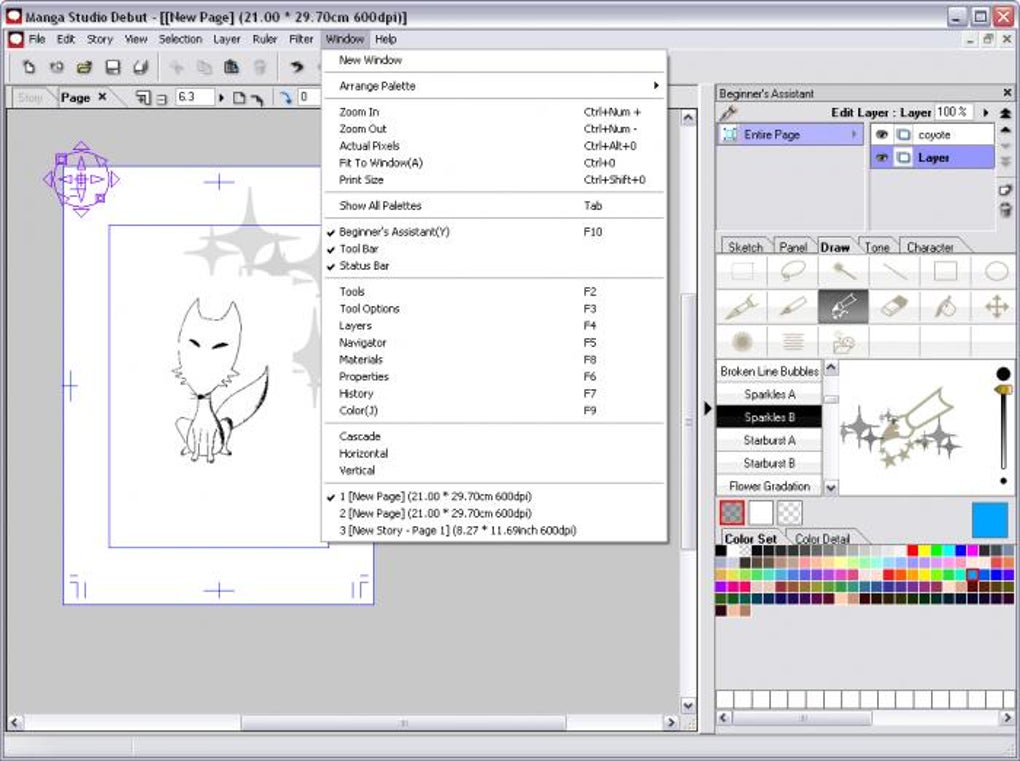
Task: Click the canvas horizontal scroll right arrow
Action: pos(671,722)
